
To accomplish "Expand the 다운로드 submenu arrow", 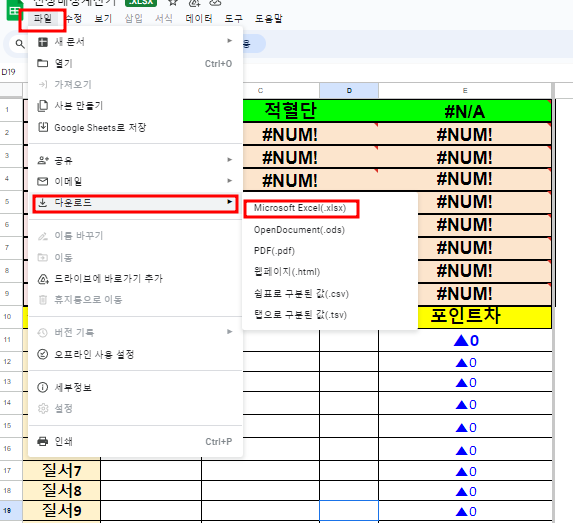I will pyautogui.click(x=229, y=202).
